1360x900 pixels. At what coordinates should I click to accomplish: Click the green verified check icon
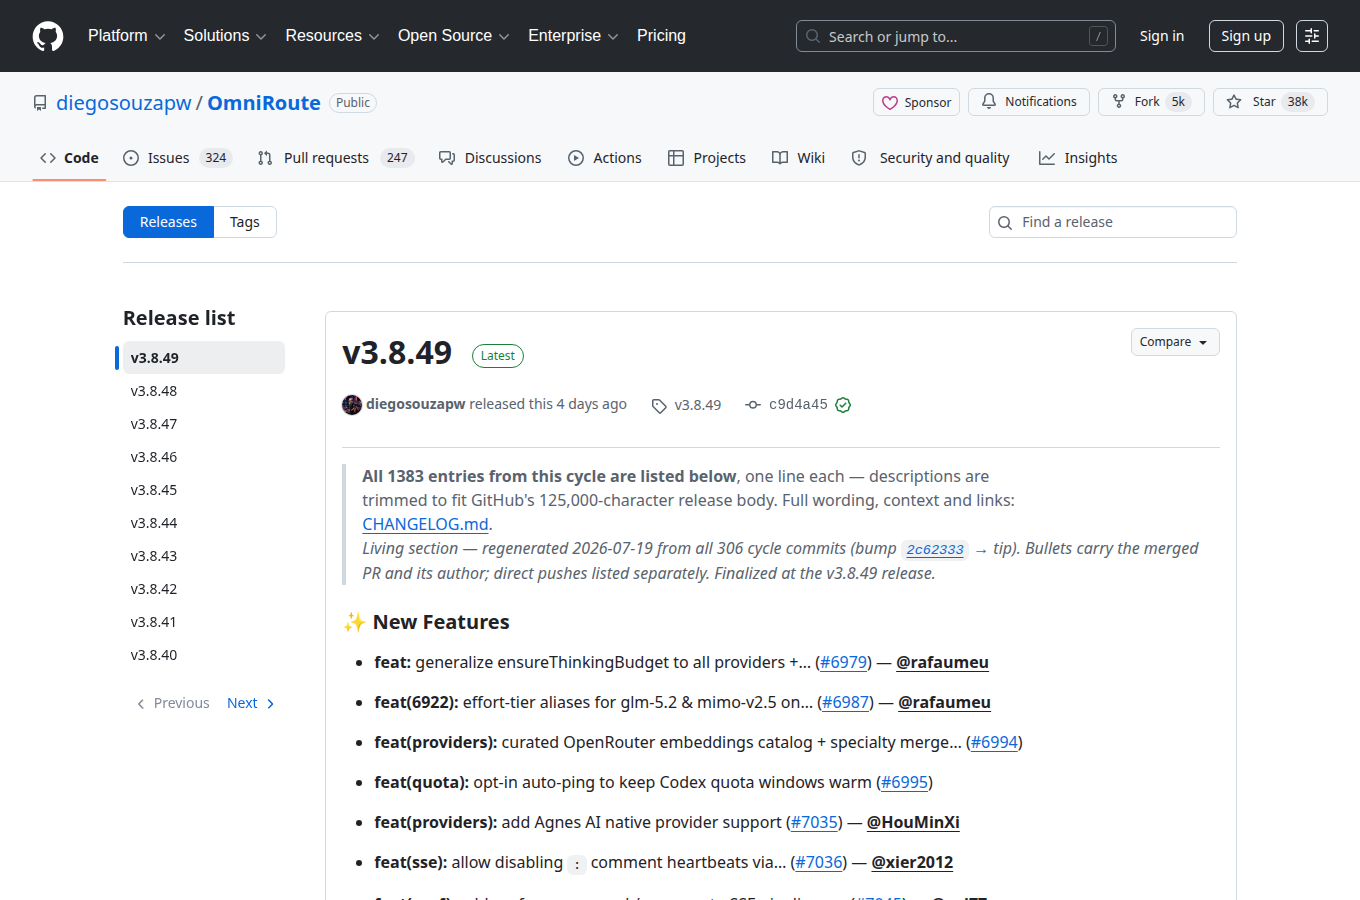pyautogui.click(x=843, y=405)
